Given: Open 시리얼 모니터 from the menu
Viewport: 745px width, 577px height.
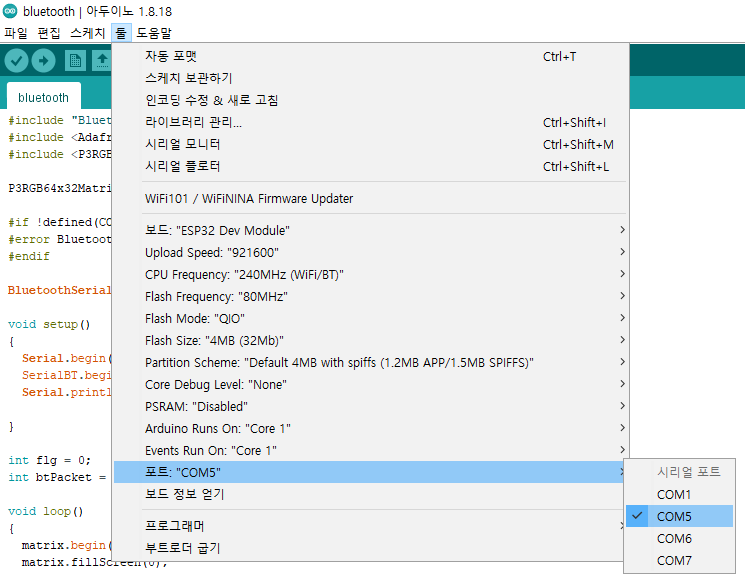Looking at the screenshot, I should click(x=371, y=144).
